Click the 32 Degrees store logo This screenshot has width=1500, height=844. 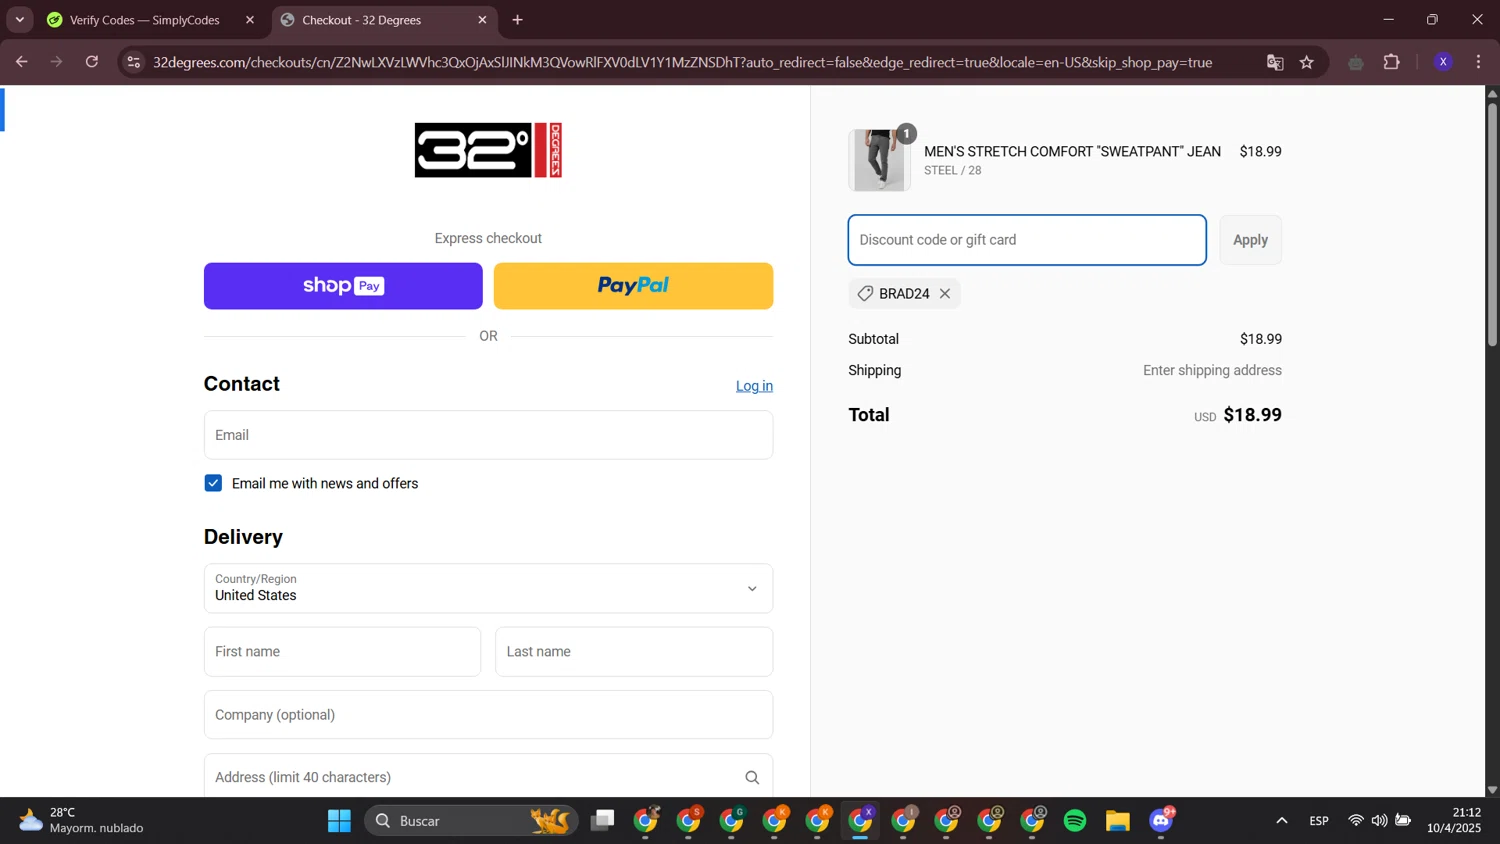point(488,150)
